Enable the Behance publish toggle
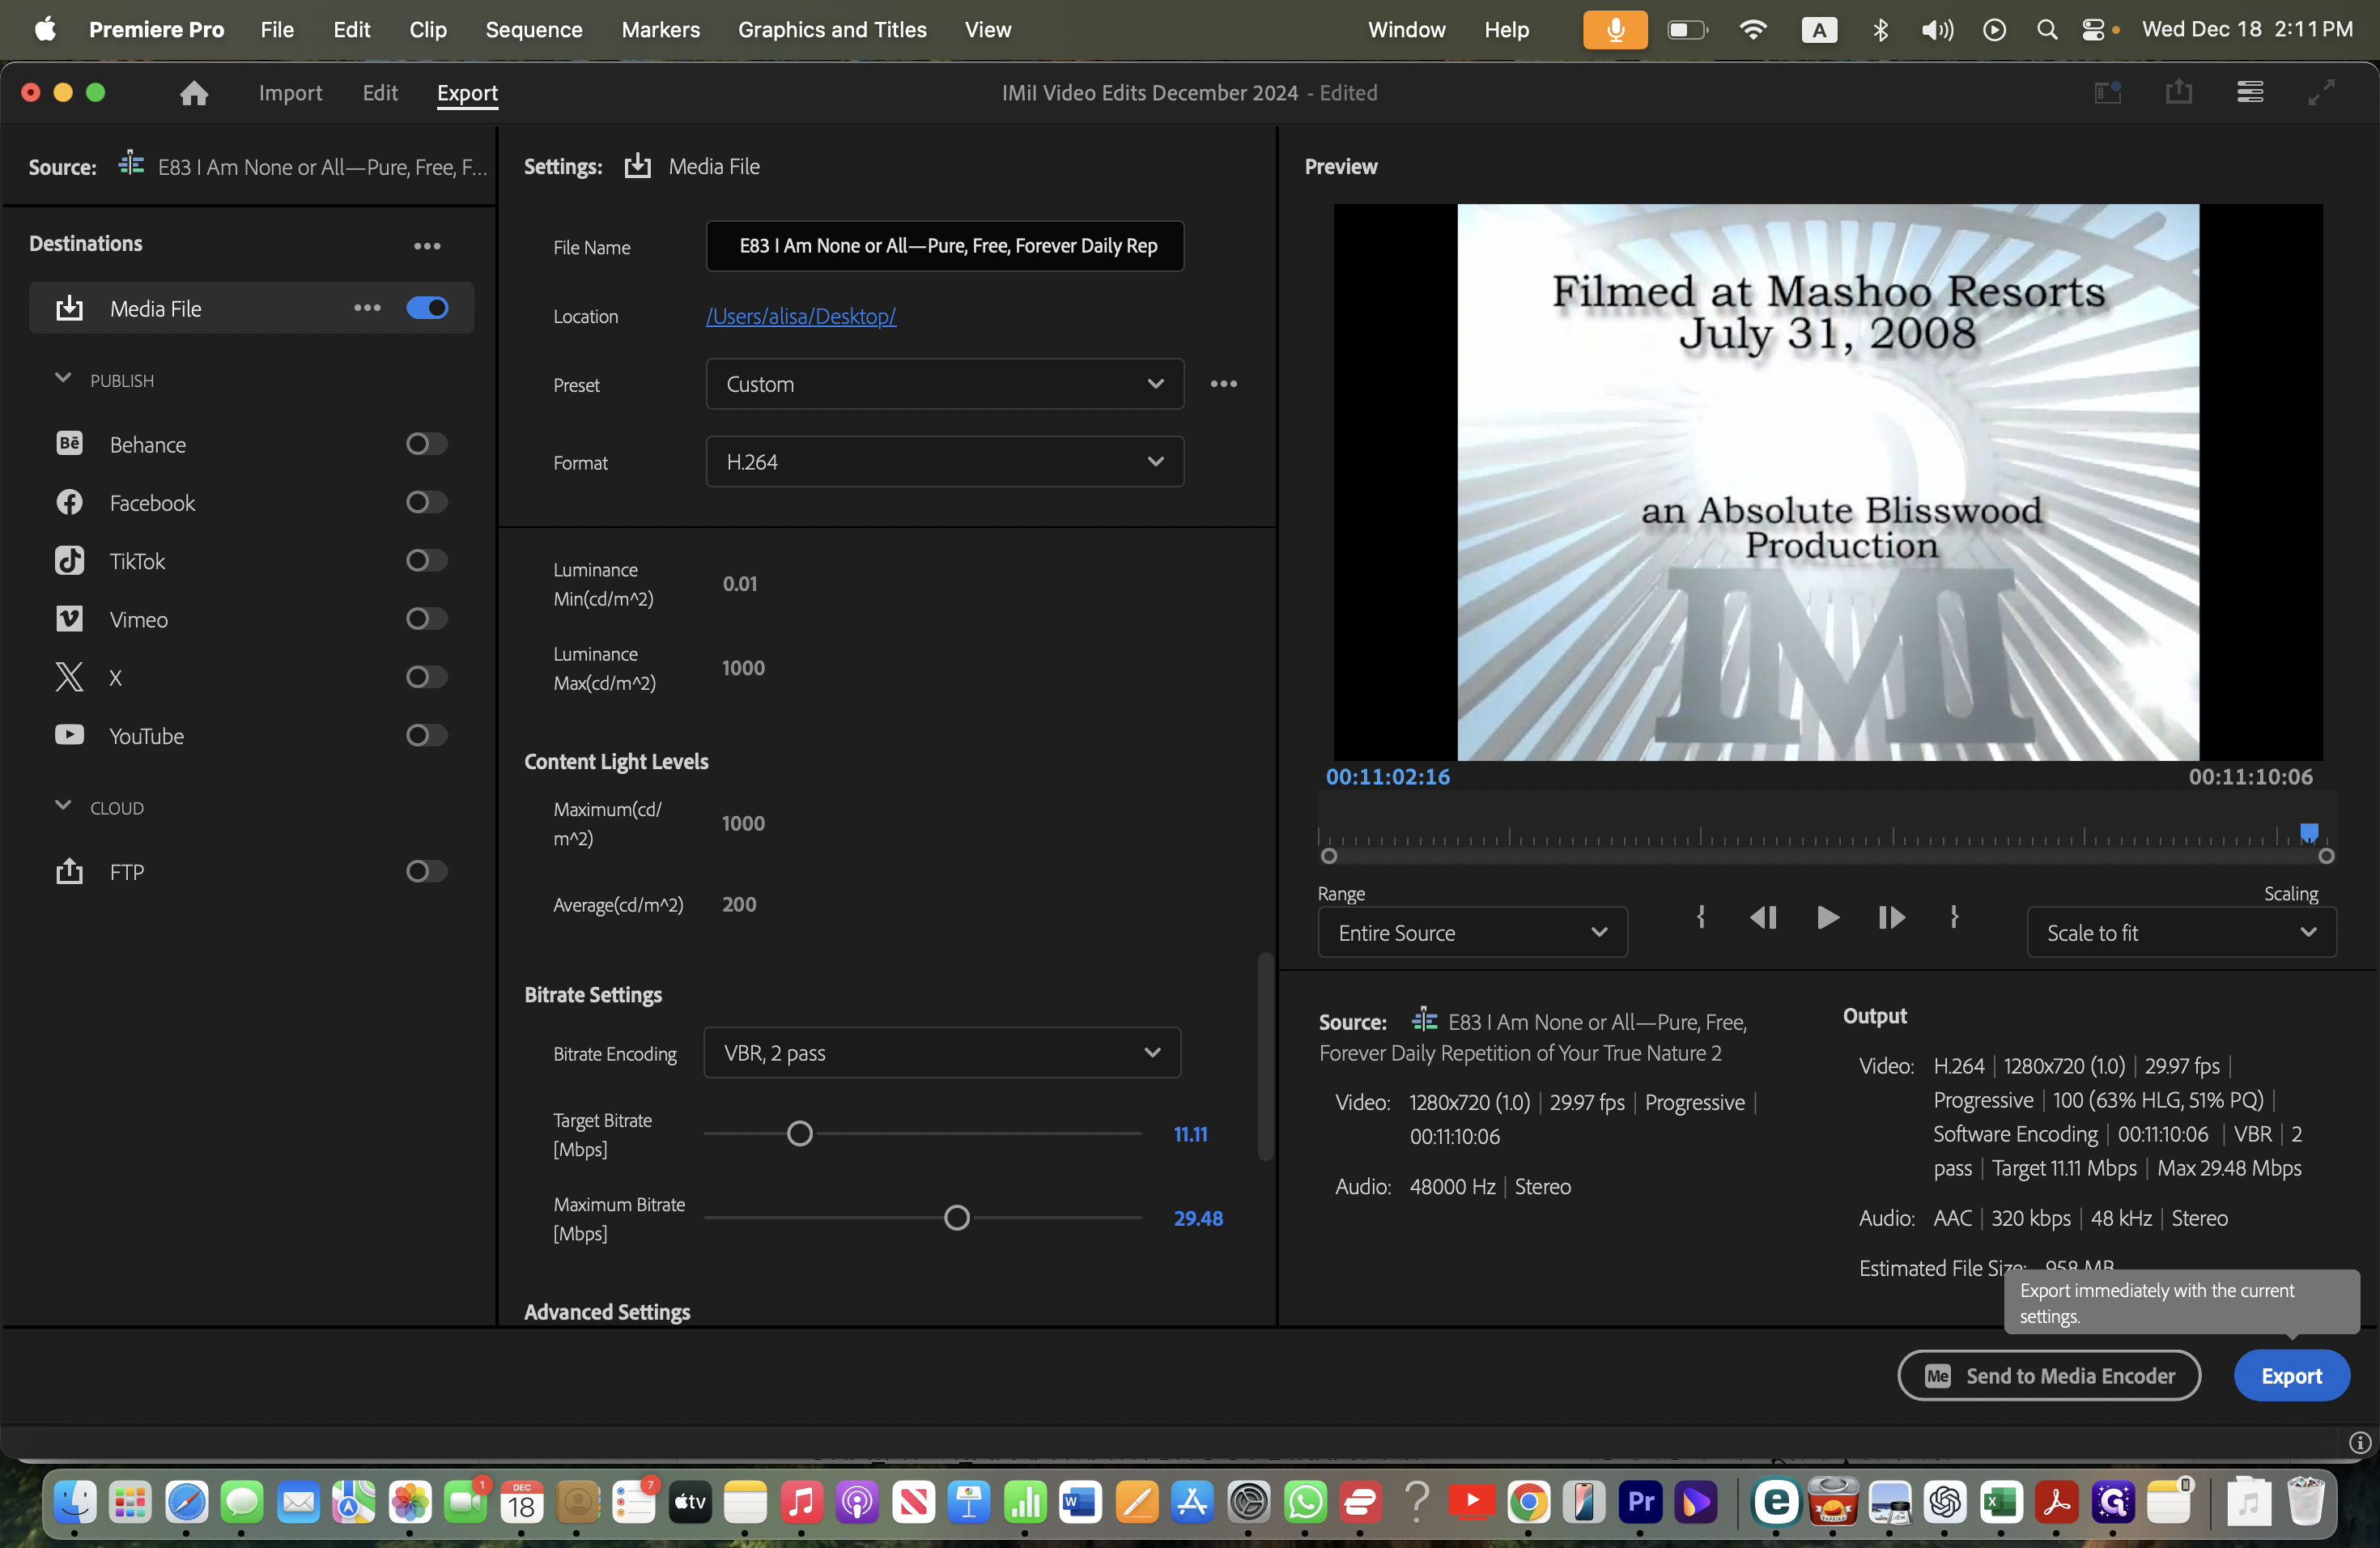 click(427, 443)
